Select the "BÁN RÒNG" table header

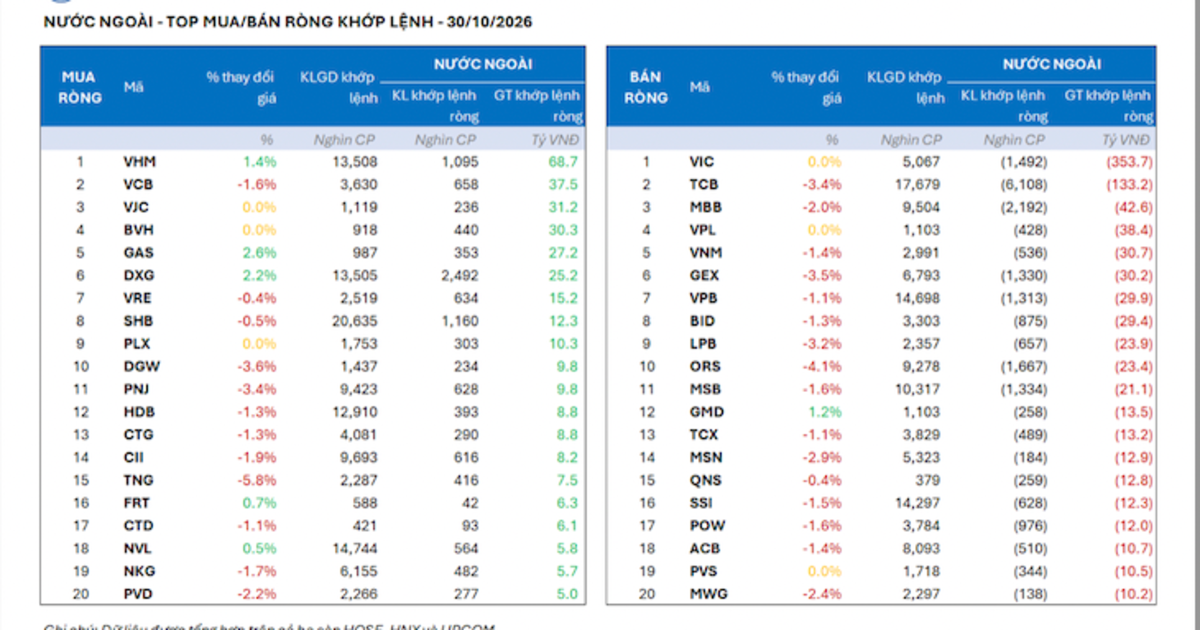pyautogui.click(x=647, y=87)
